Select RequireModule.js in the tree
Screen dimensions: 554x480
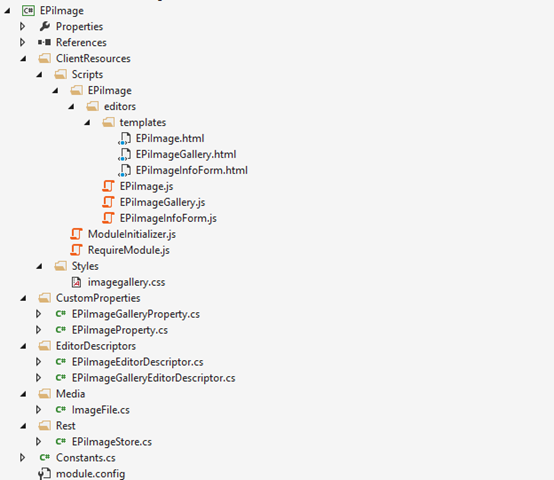coord(129,250)
